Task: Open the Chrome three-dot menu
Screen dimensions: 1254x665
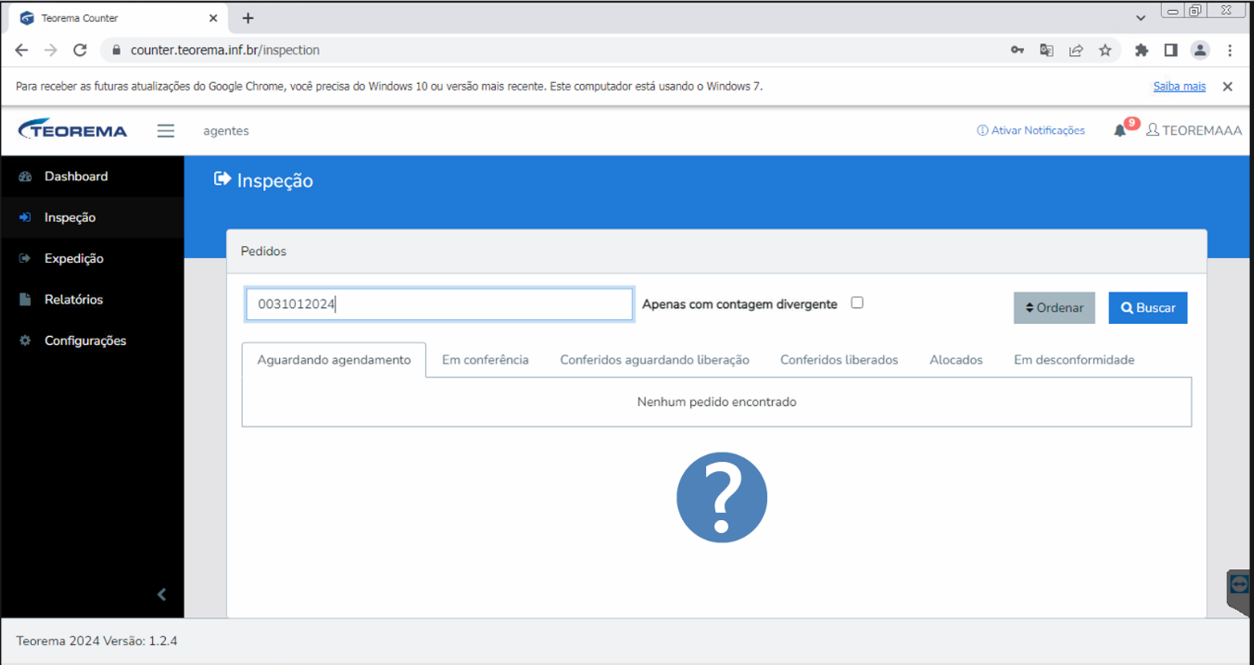Action: click(1230, 50)
